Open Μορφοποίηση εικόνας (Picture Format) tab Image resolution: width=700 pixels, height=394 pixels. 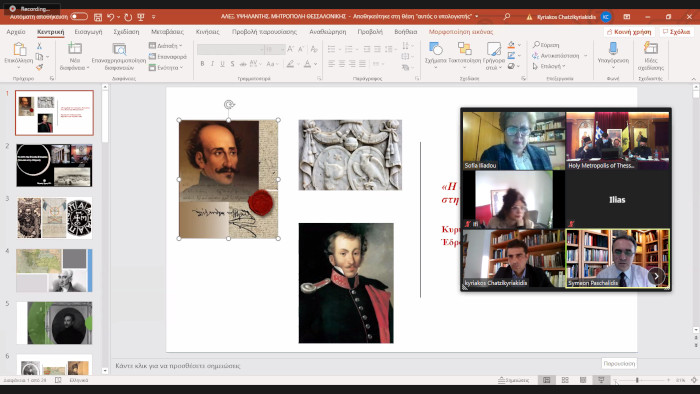(x=461, y=32)
